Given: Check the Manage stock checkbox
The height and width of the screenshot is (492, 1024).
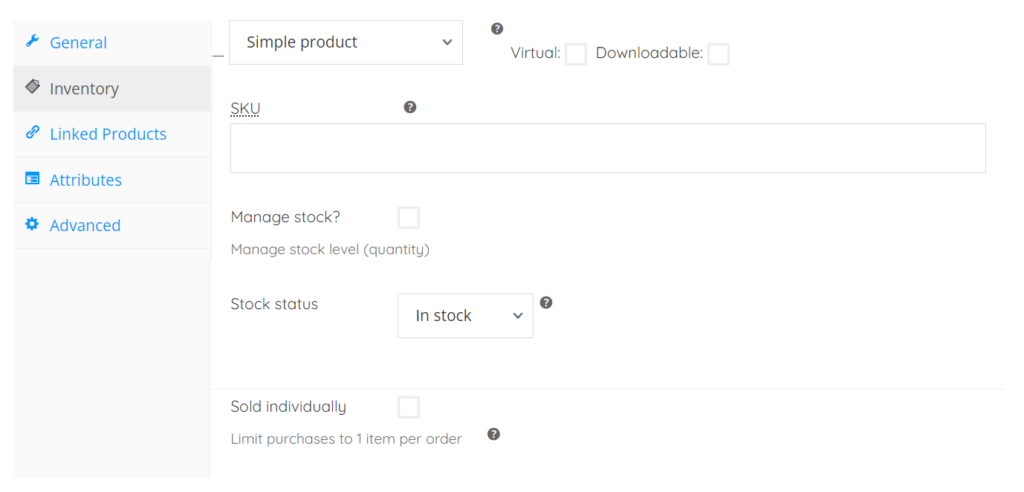Looking at the screenshot, I should (x=408, y=218).
